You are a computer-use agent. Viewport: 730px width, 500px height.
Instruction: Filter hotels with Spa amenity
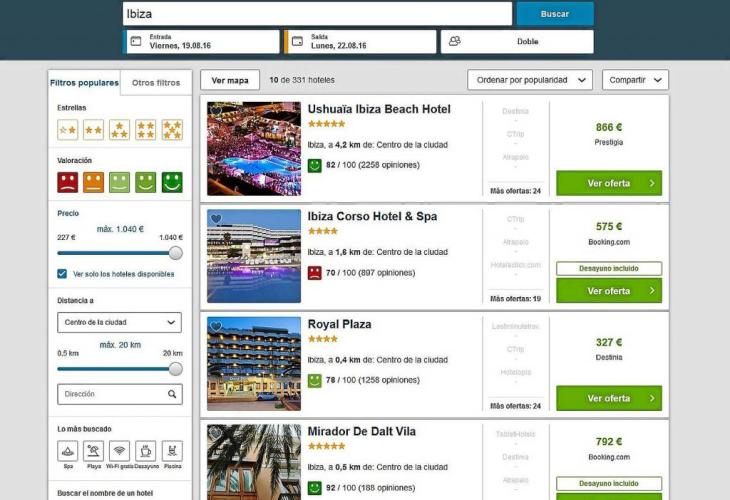[68, 451]
